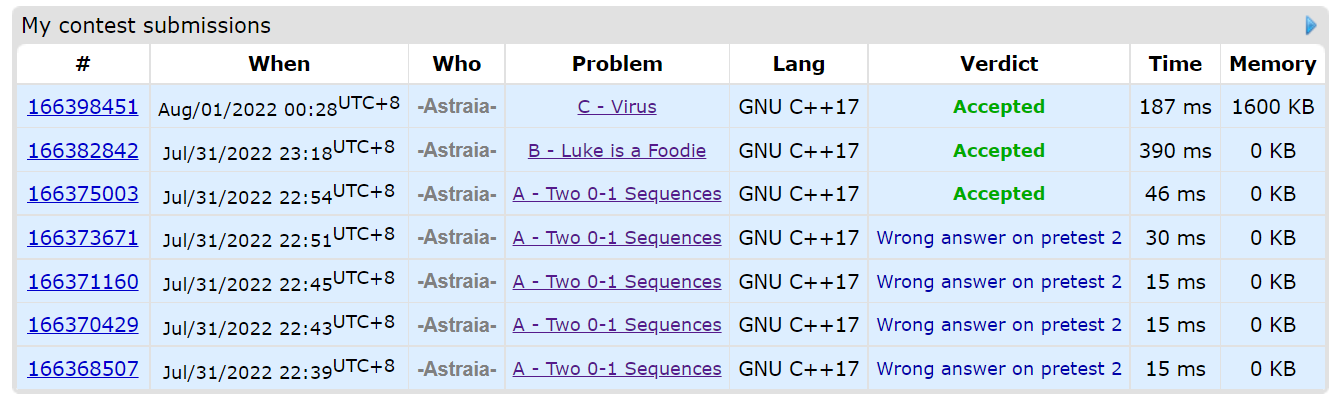
Task: Click Wrong answer verdict of submission 166368507
Action: click(x=998, y=369)
